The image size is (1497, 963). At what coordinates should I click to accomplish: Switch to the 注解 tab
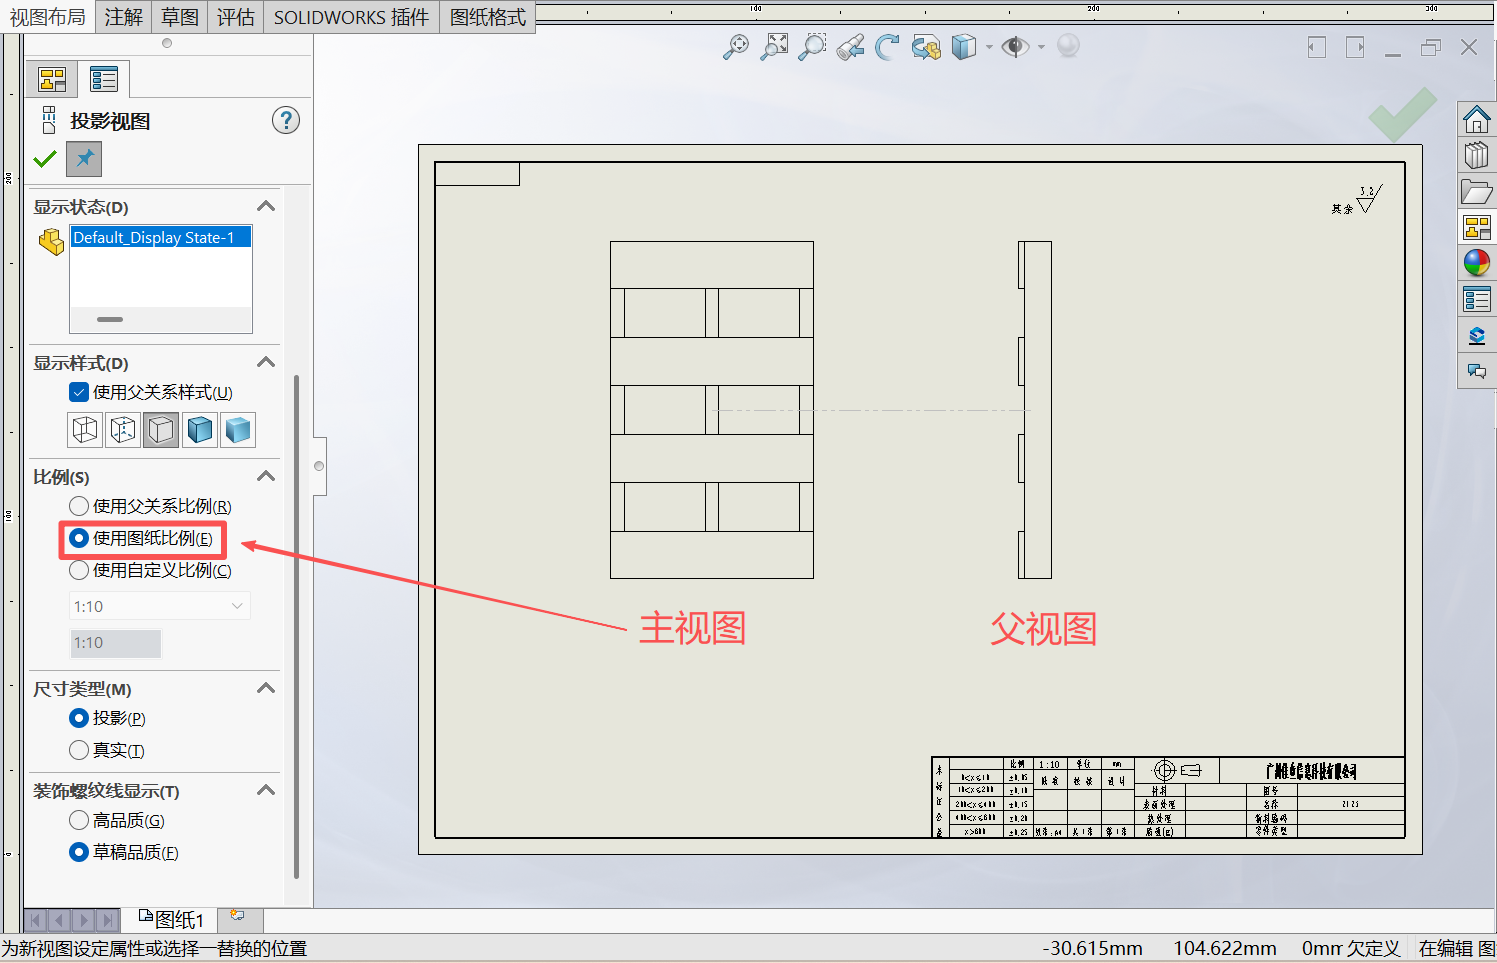124,17
